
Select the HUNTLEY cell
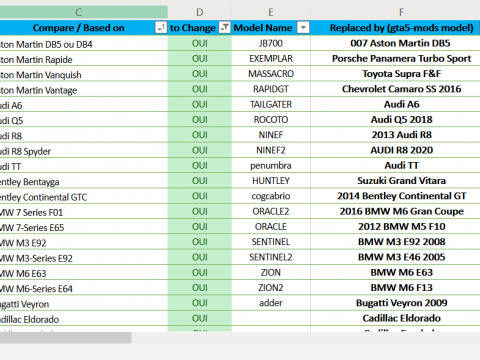(x=271, y=181)
